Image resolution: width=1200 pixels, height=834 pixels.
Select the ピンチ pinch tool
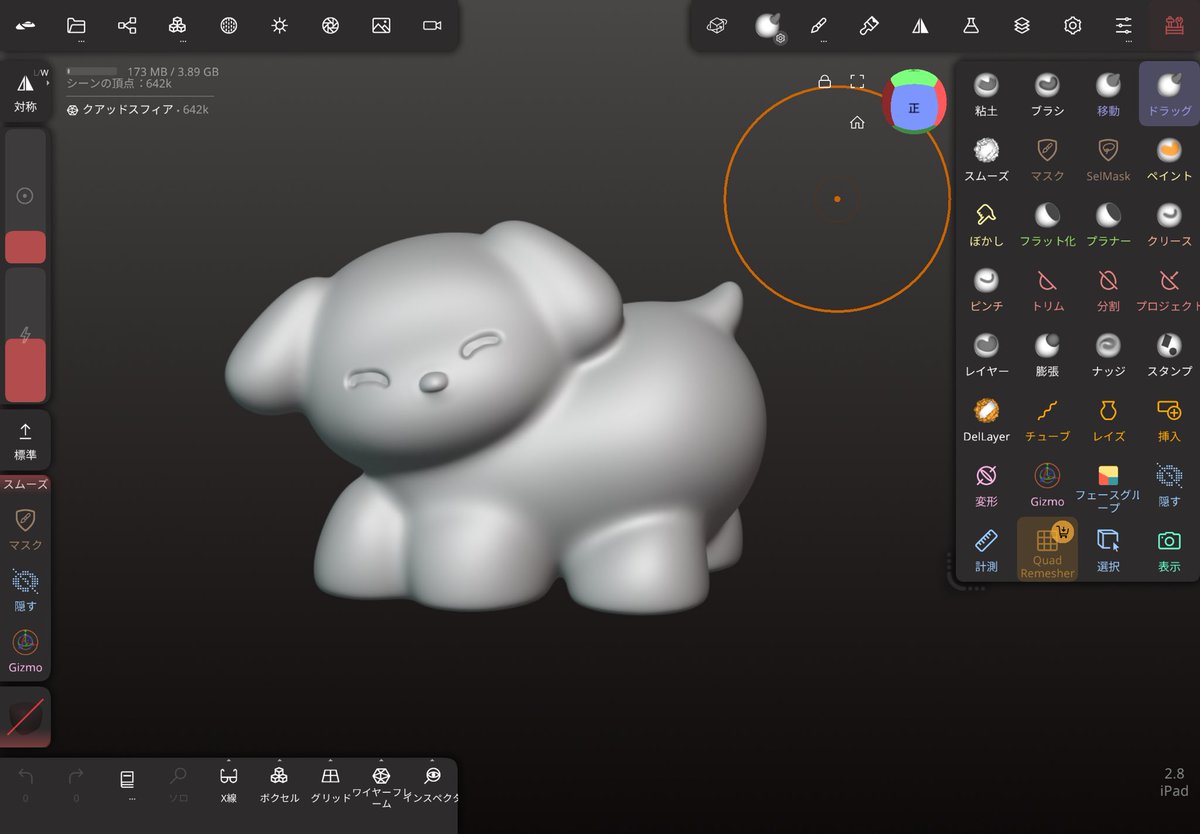pyautogui.click(x=986, y=289)
